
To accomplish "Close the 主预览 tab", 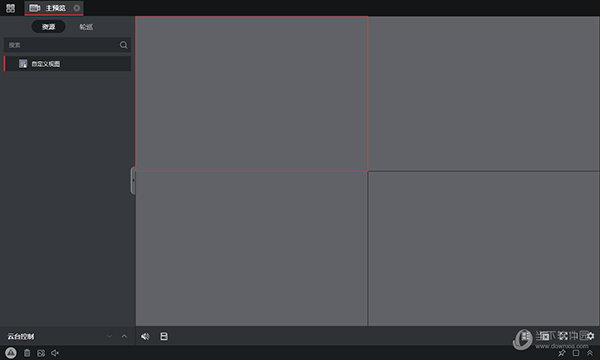I will pos(77,8).
